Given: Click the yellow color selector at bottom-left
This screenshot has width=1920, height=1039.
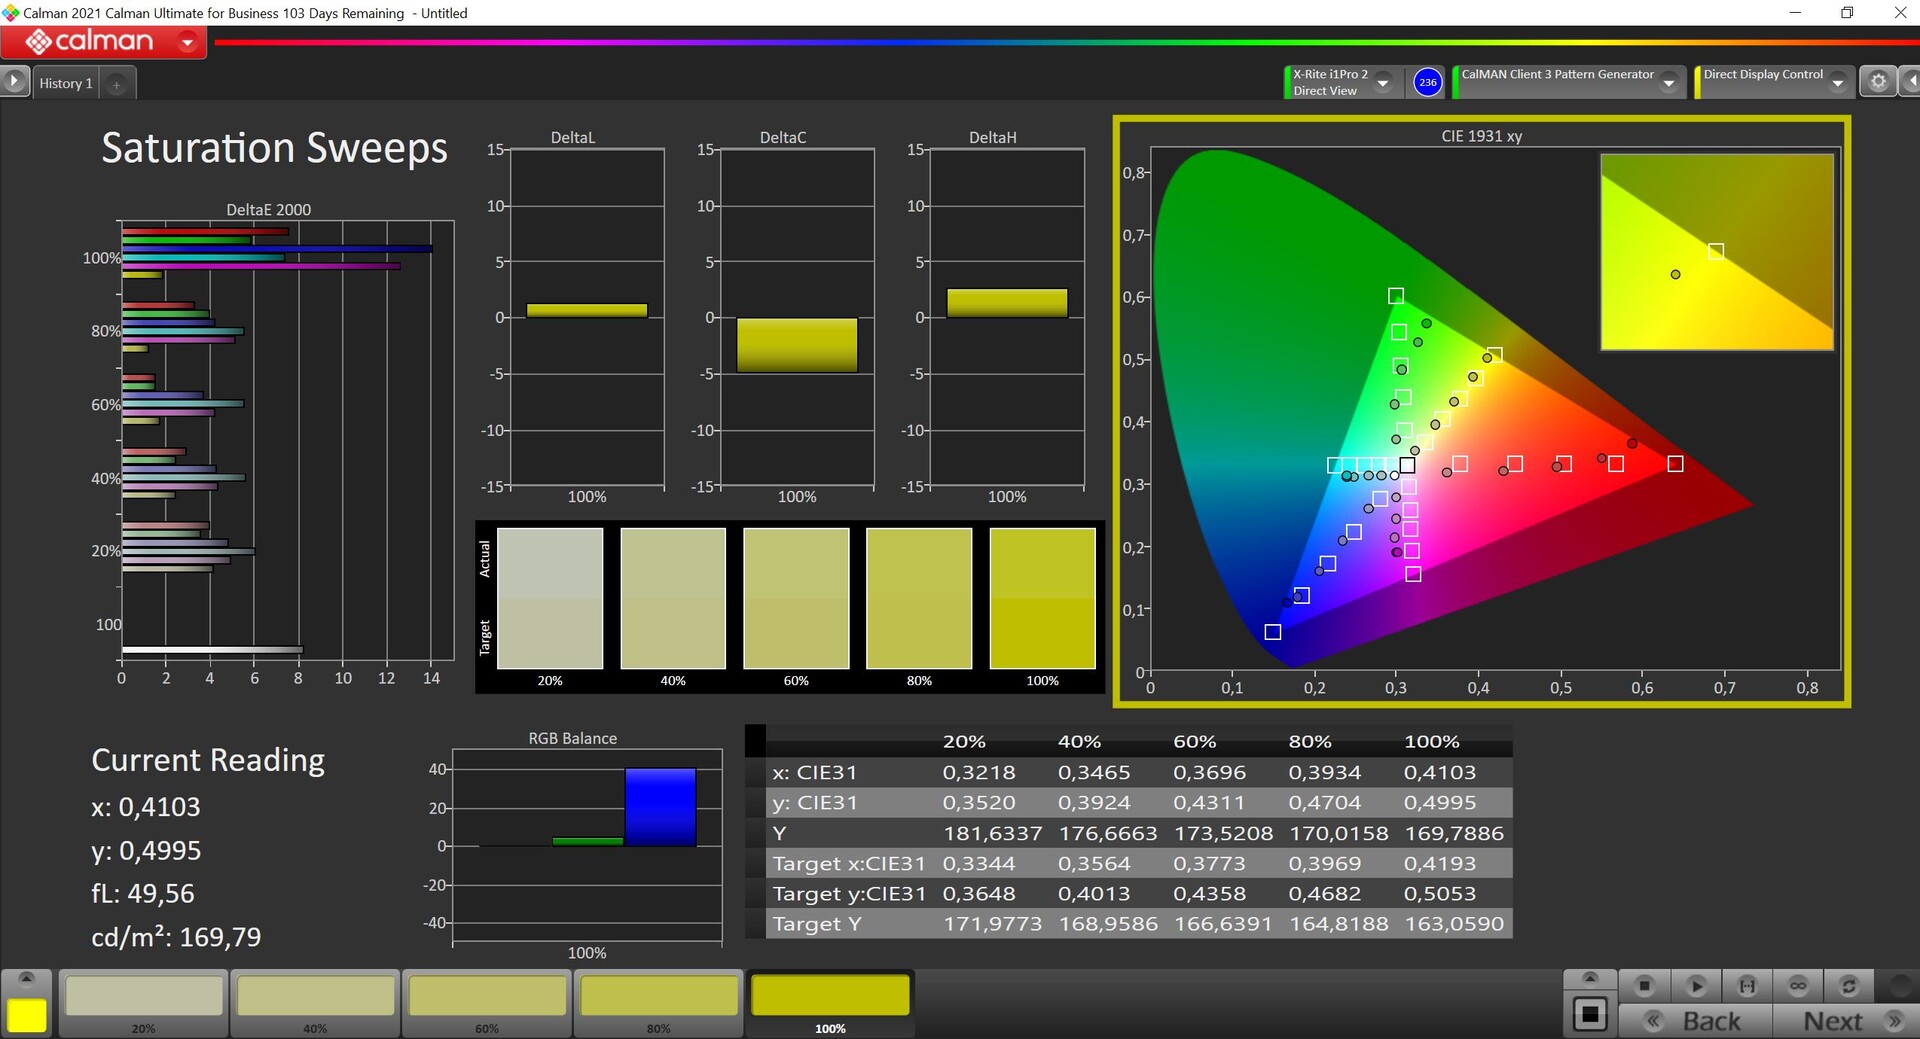Looking at the screenshot, I should [27, 1015].
